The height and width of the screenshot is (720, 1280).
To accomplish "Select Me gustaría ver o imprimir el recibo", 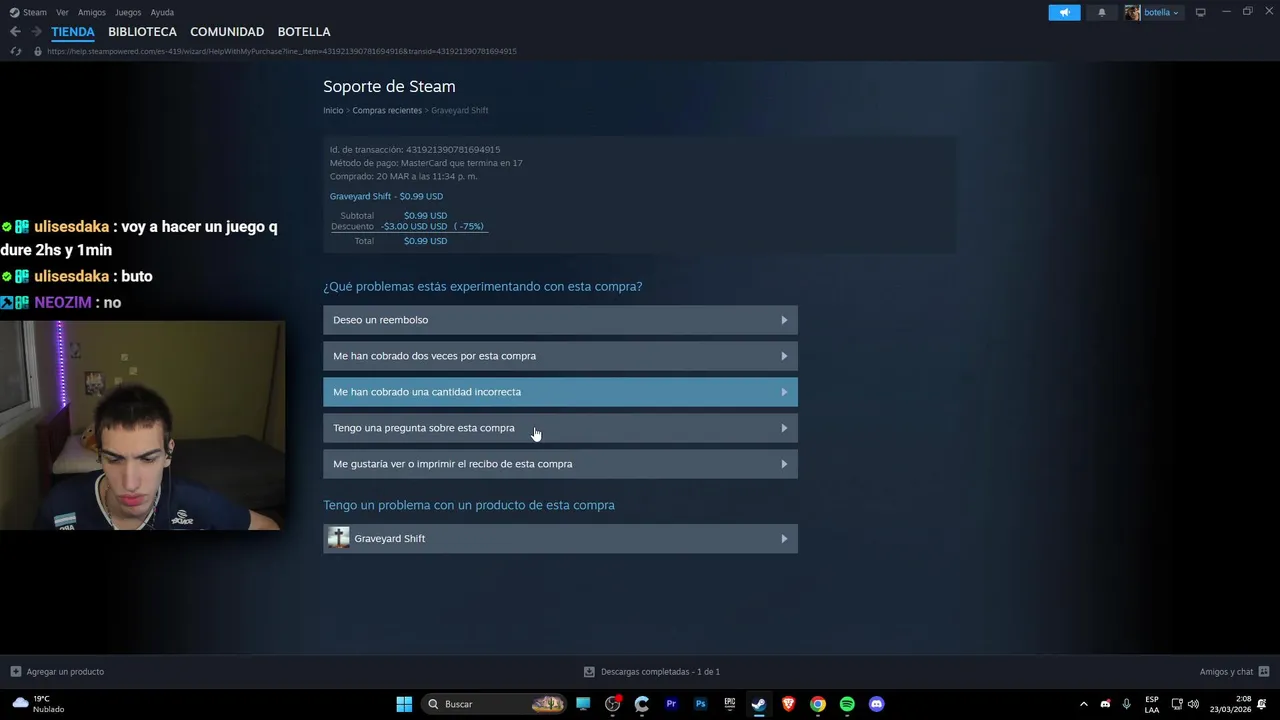I will [x=560, y=464].
